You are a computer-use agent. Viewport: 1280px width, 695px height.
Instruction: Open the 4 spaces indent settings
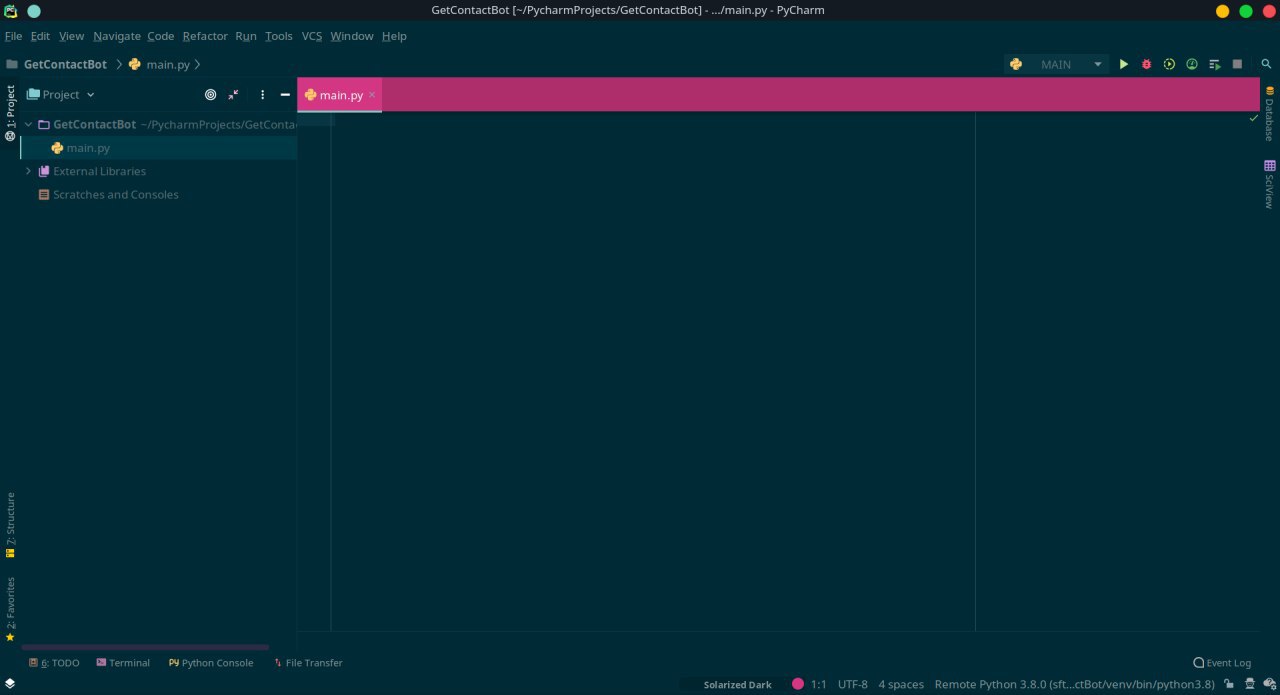pyautogui.click(x=901, y=684)
